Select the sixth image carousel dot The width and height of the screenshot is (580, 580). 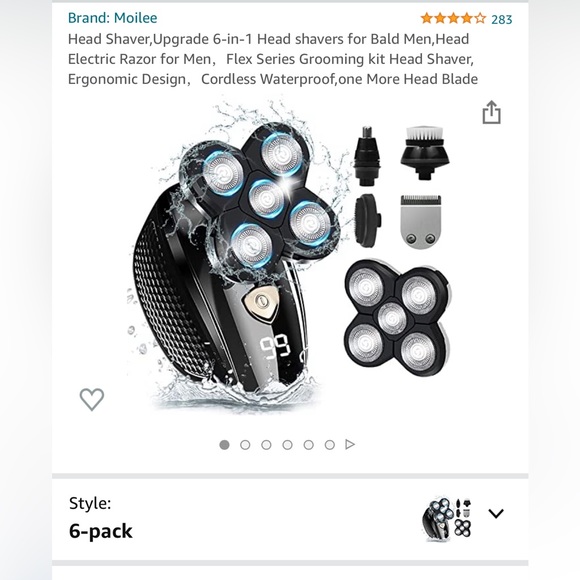pyautogui.click(x=330, y=445)
